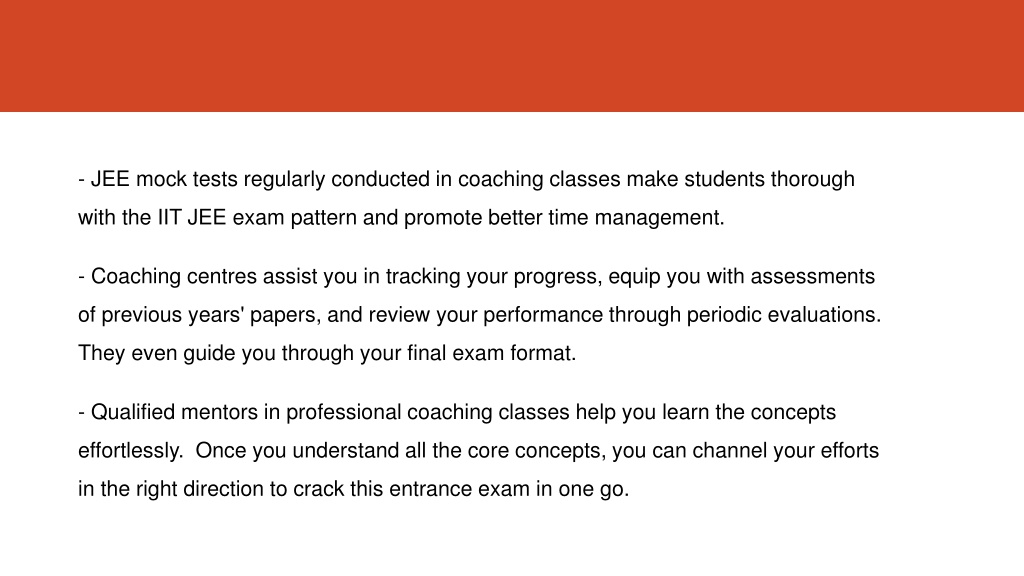Click the orange header banner
This screenshot has height=576, width=1024.
(x=512, y=56)
